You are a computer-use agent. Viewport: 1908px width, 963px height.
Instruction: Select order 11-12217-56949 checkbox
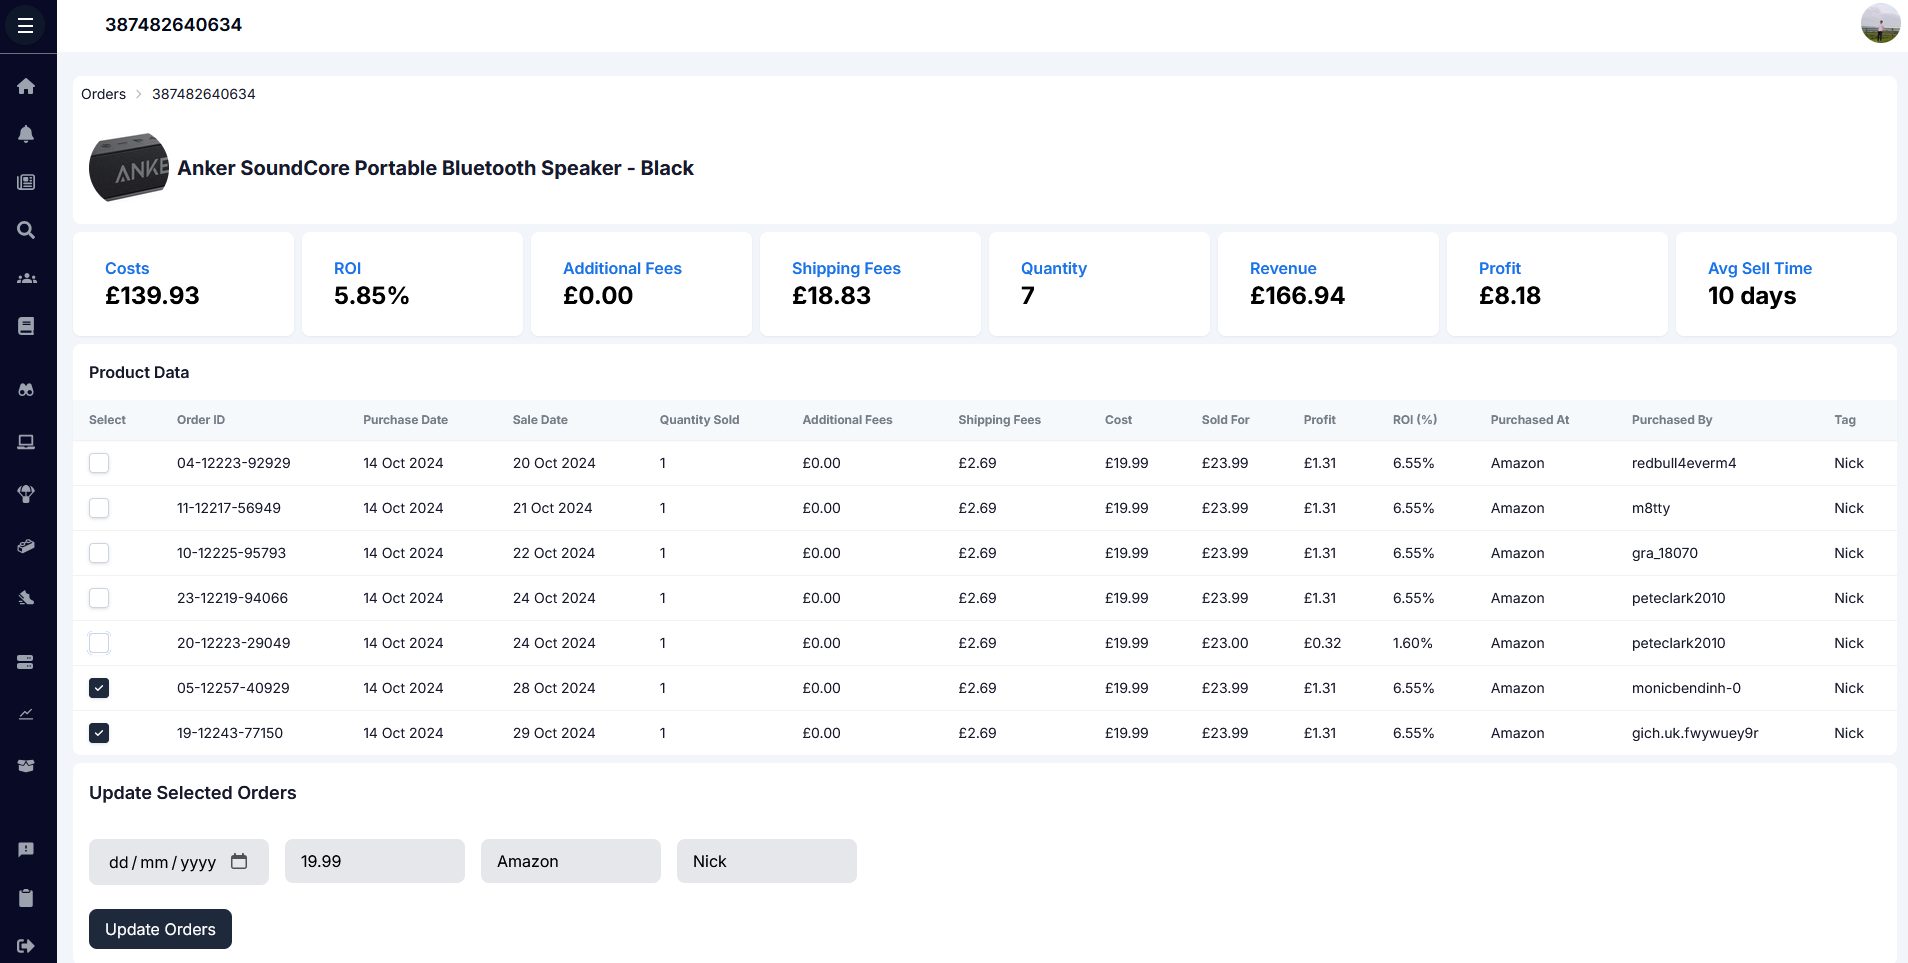(x=99, y=508)
